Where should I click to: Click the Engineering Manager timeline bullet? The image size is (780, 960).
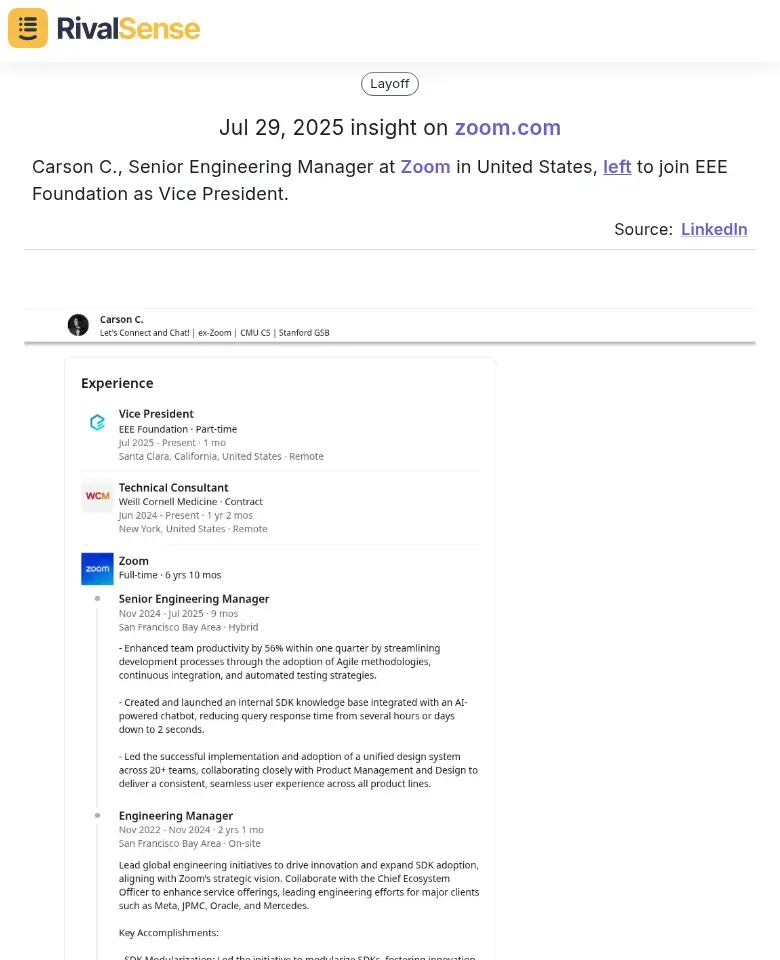97,816
